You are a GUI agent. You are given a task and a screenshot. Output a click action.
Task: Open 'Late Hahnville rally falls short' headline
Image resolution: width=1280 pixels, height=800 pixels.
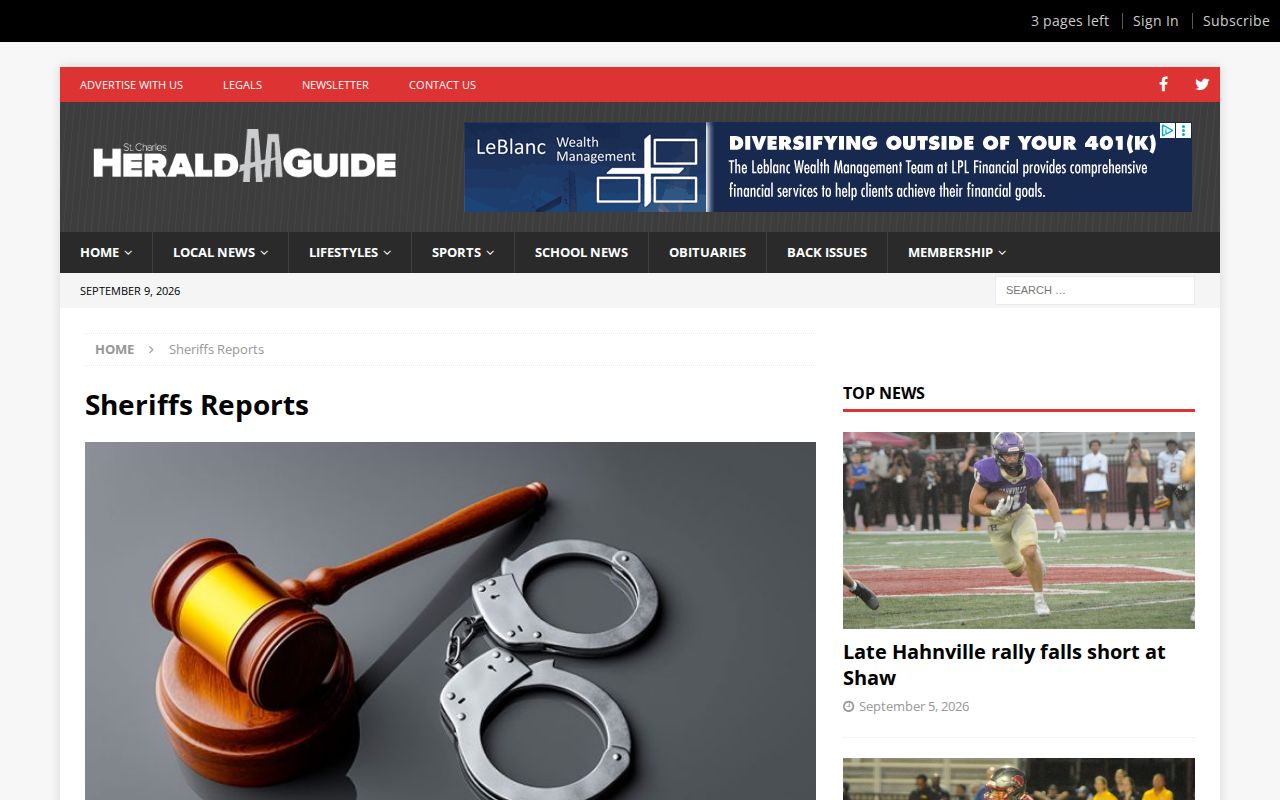pos(1004,664)
